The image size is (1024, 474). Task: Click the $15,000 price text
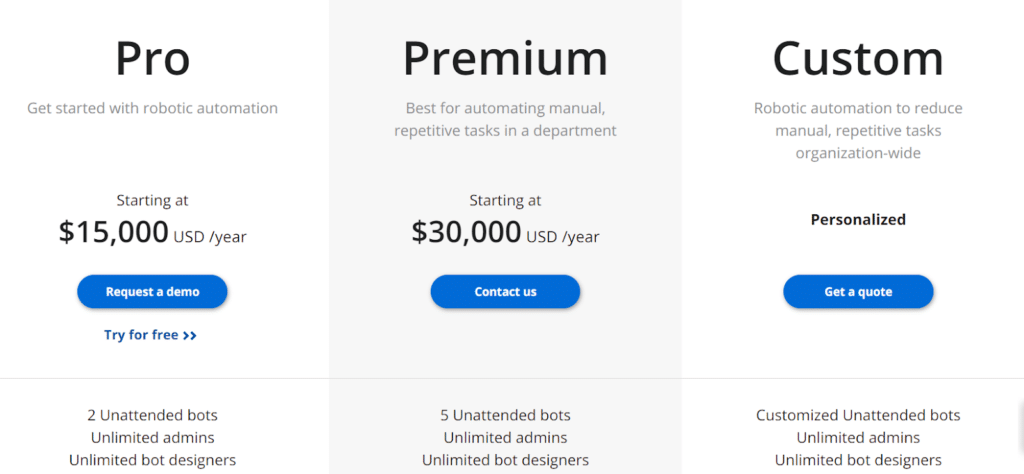point(114,232)
